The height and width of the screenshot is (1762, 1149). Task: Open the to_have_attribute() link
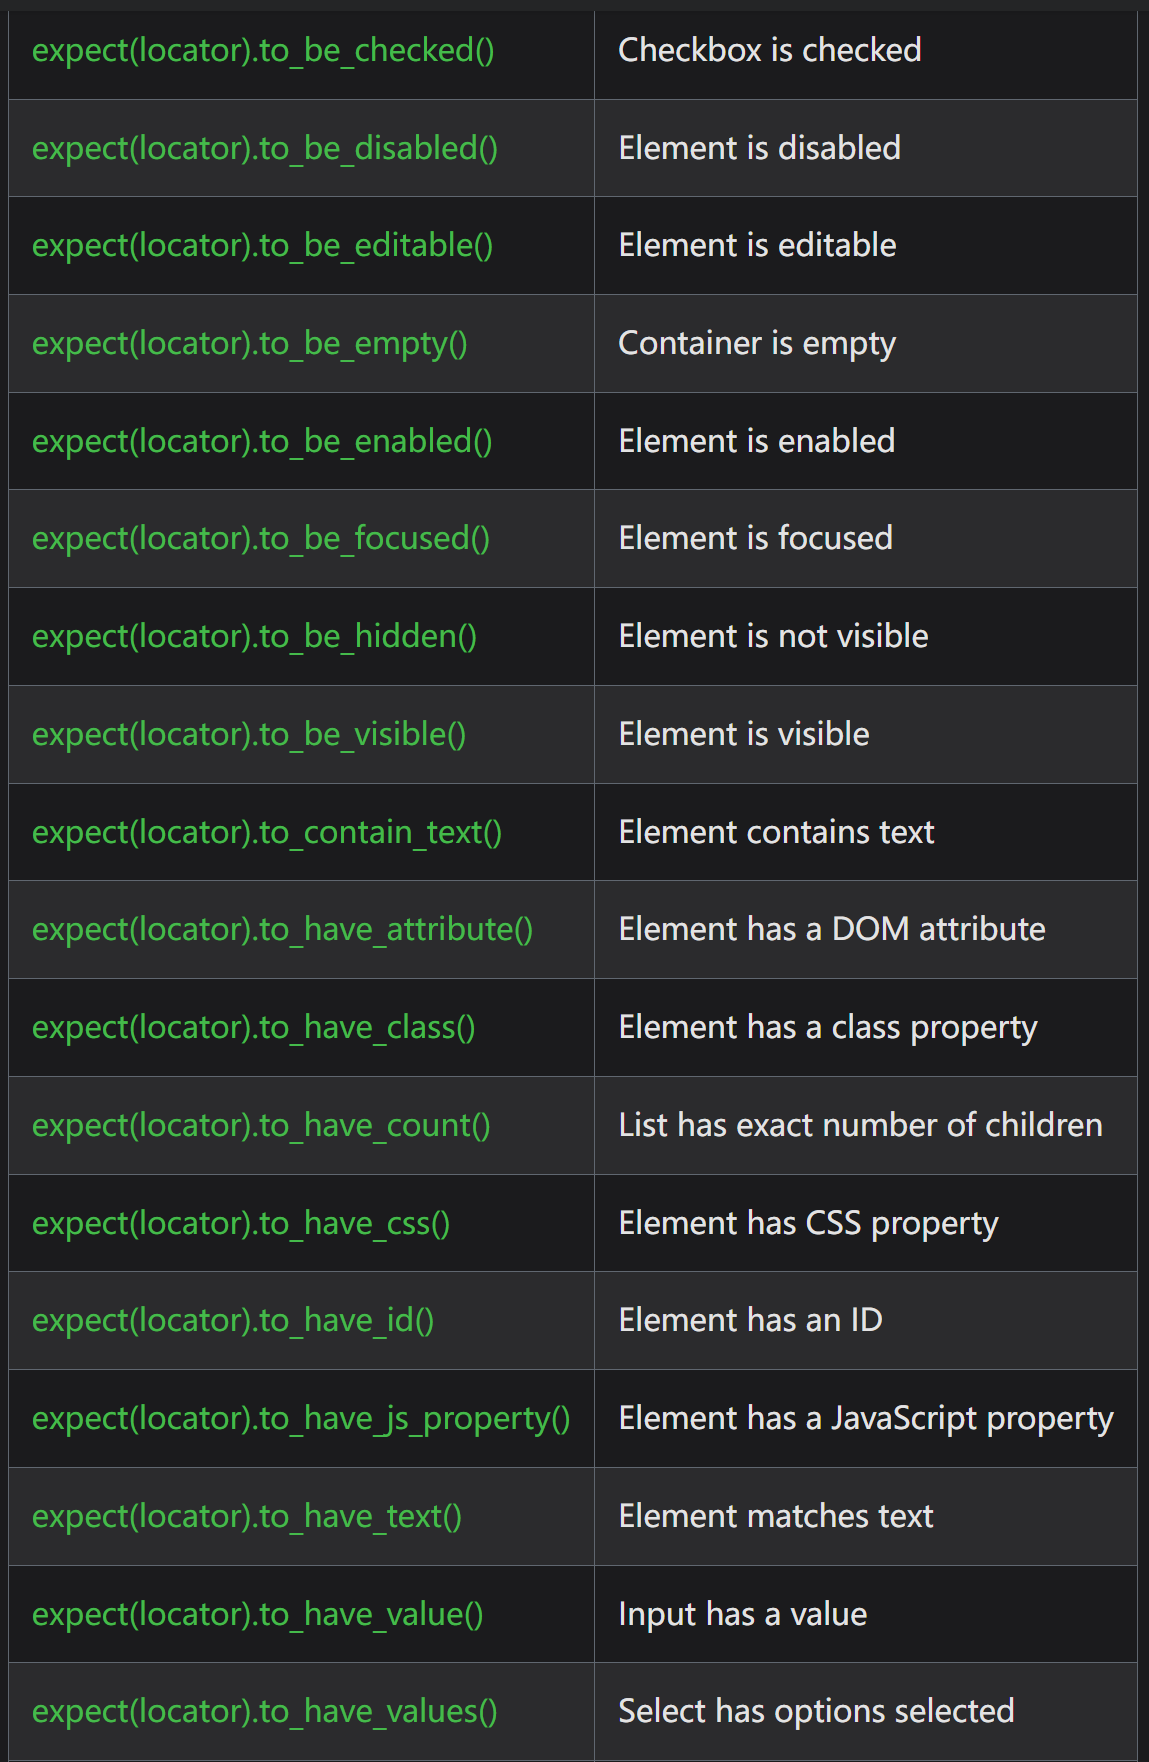282,929
